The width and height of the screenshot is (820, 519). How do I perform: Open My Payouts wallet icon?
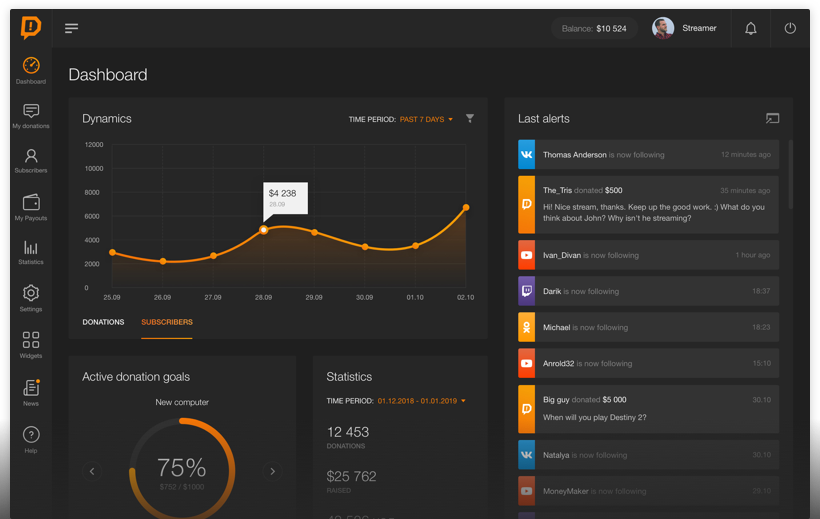(31, 207)
